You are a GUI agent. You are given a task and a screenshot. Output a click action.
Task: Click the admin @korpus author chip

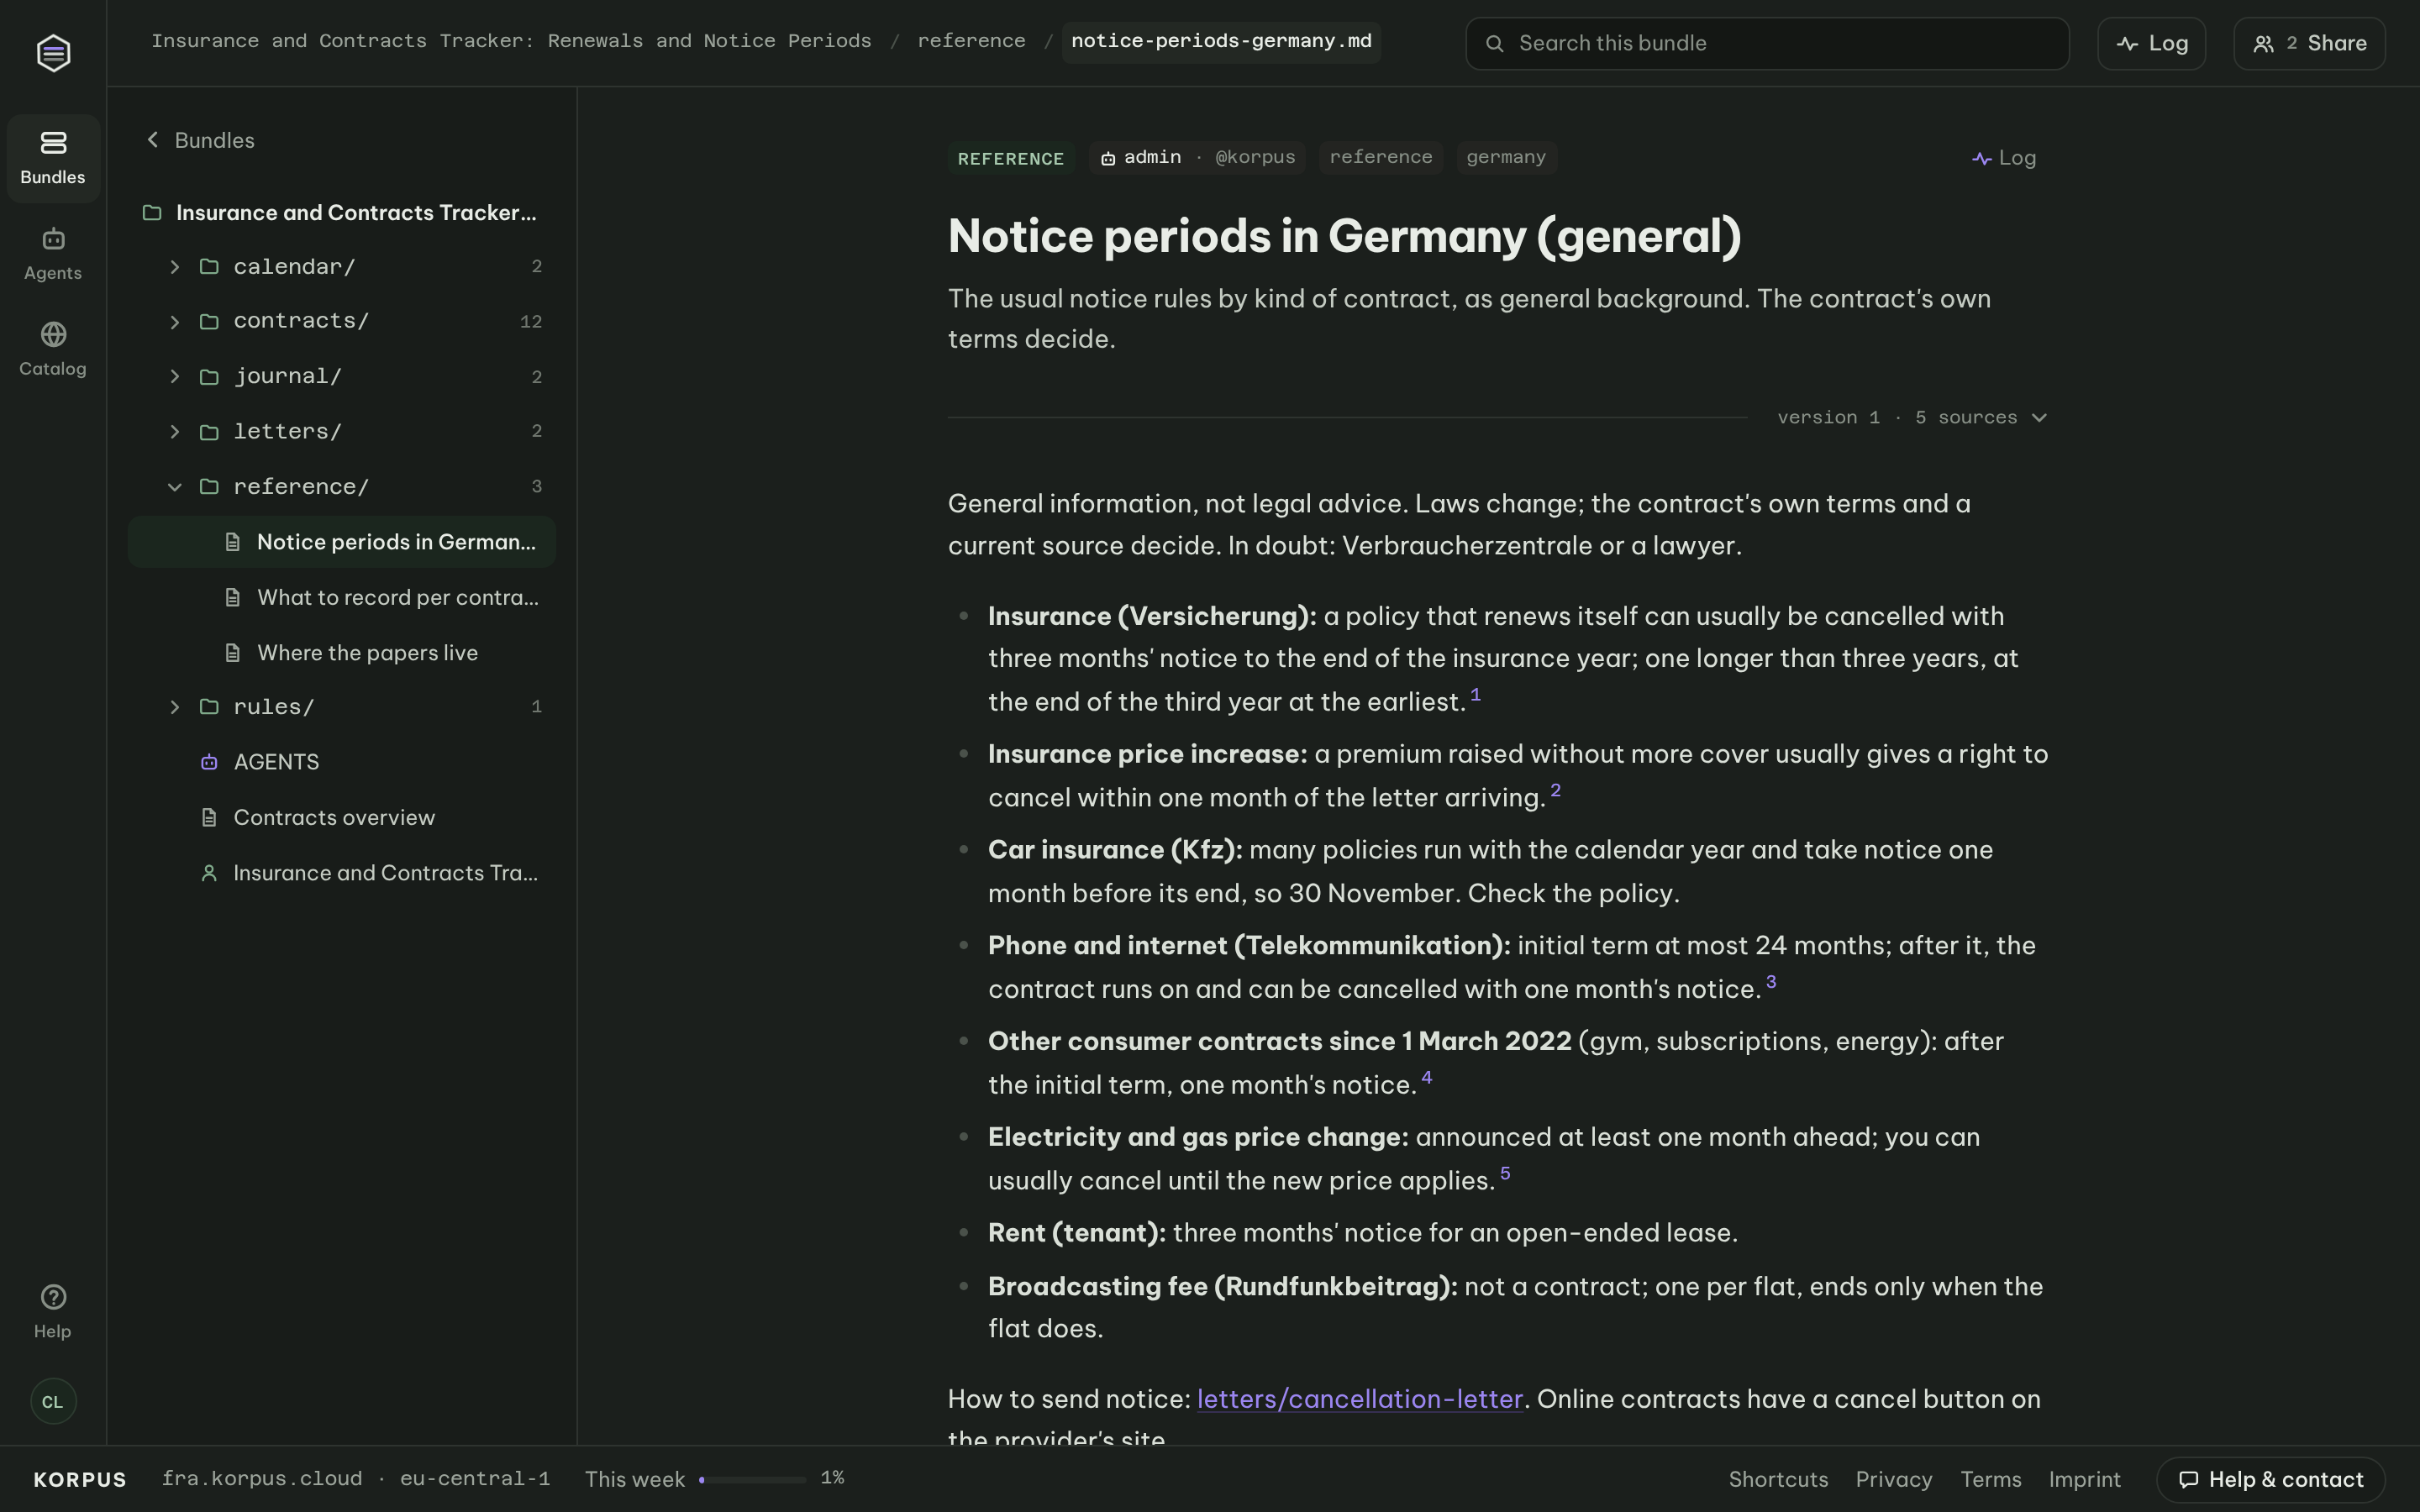click(1197, 157)
